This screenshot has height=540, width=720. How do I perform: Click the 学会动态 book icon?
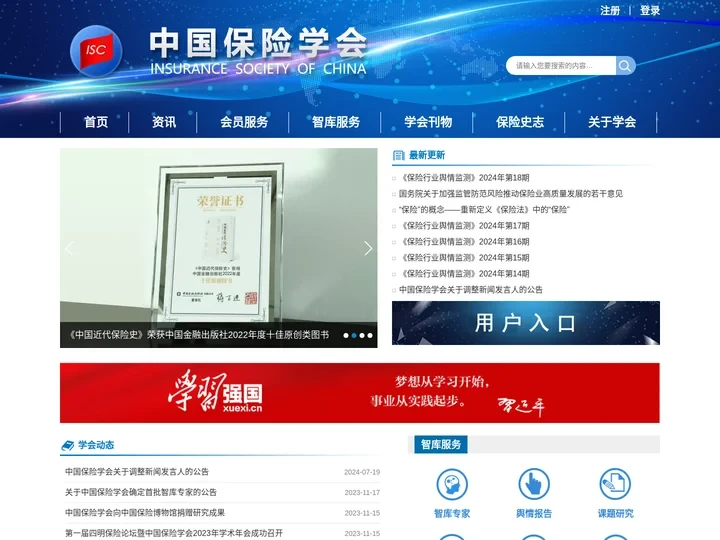[x=68, y=445]
